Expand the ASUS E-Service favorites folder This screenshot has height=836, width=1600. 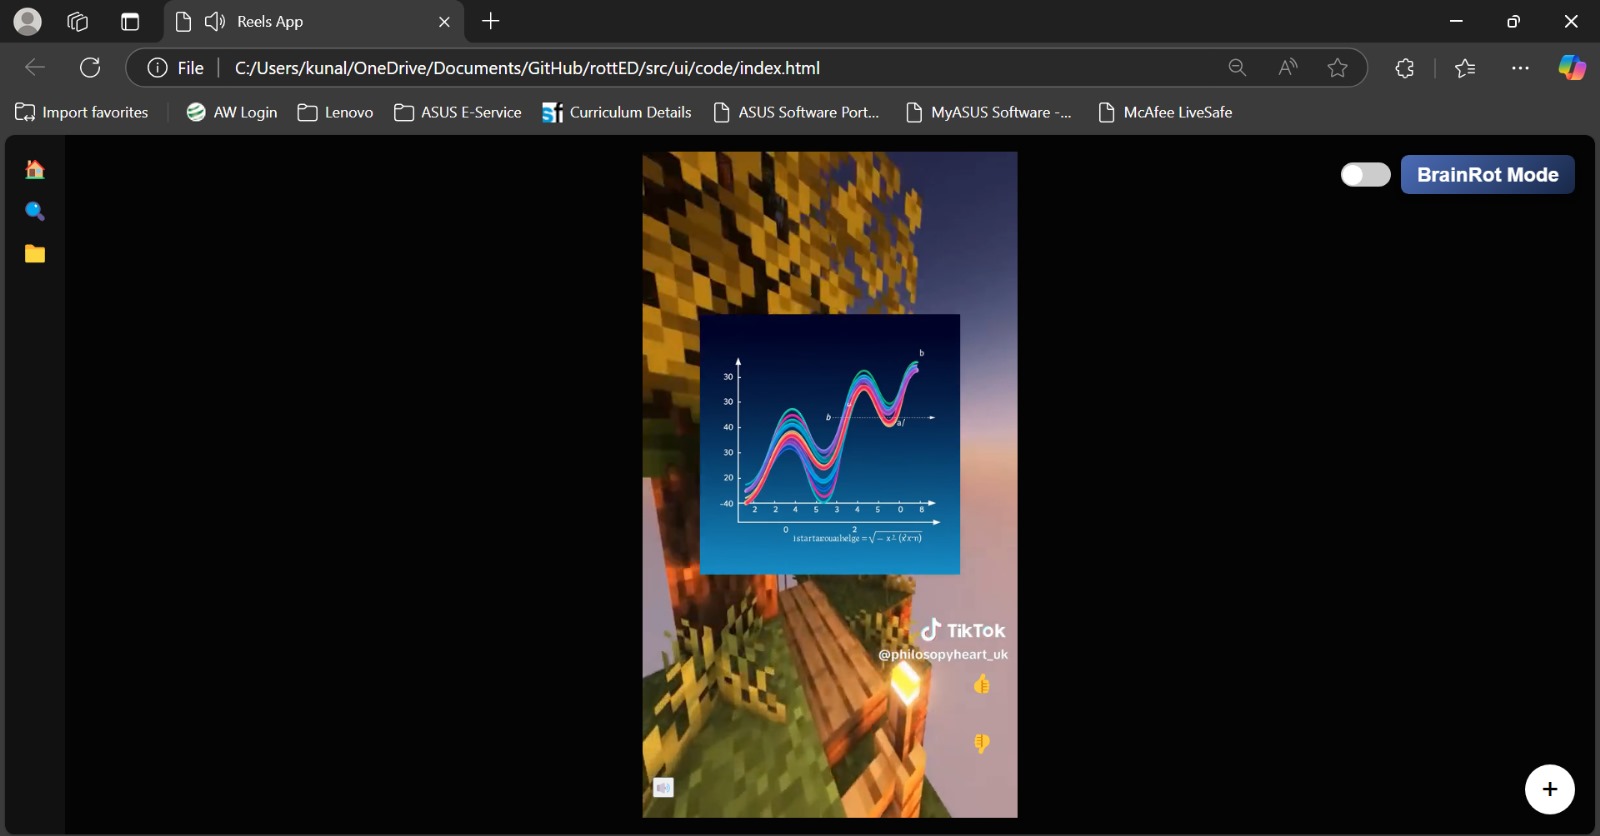click(x=458, y=112)
